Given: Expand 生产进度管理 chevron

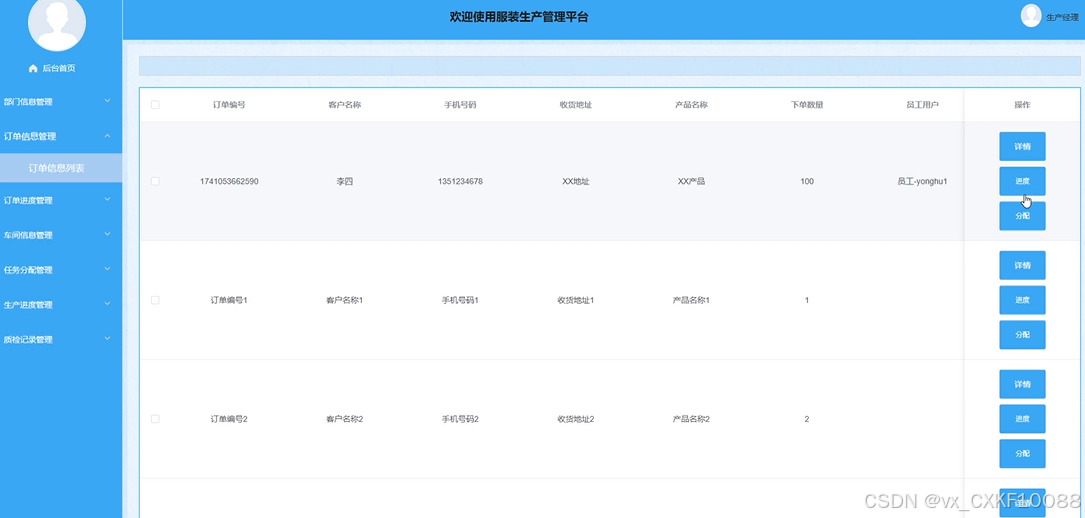Looking at the screenshot, I should (x=107, y=304).
